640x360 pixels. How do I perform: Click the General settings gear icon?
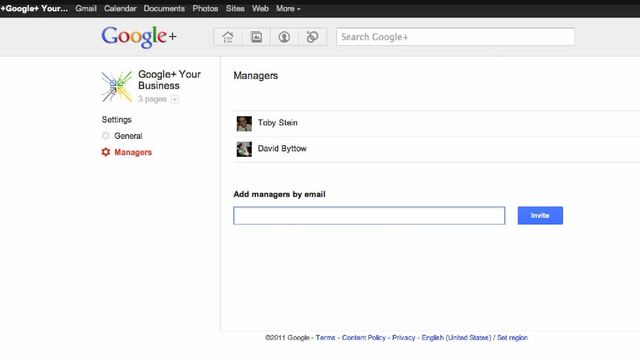pyautogui.click(x=106, y=136)
